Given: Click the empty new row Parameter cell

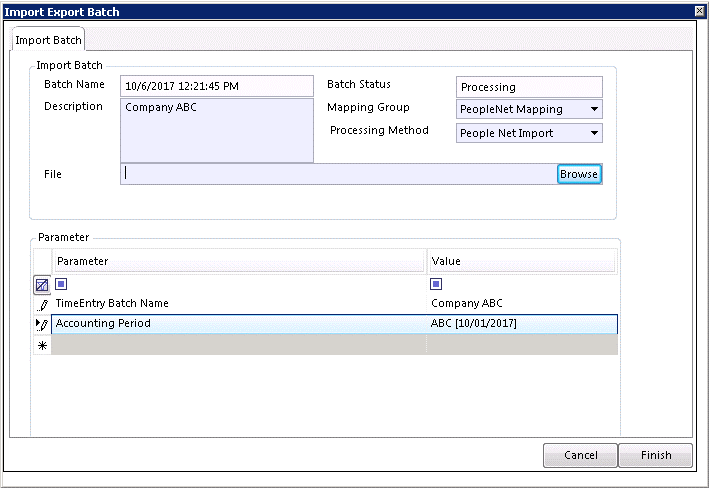Looking at the screenshot, I should [239, 345].
